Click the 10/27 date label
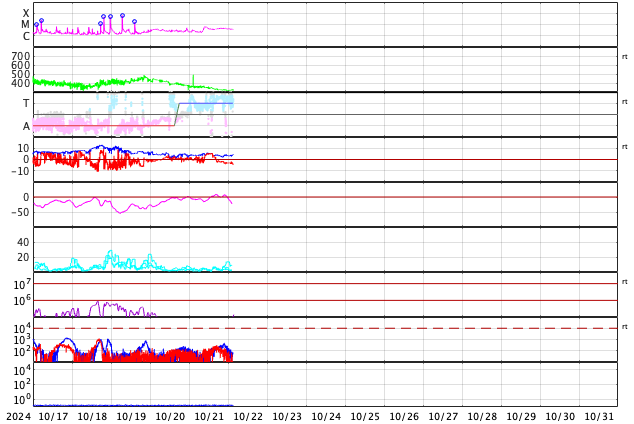Viewport: 634px width, 424px height. click(x=443, y=417)
